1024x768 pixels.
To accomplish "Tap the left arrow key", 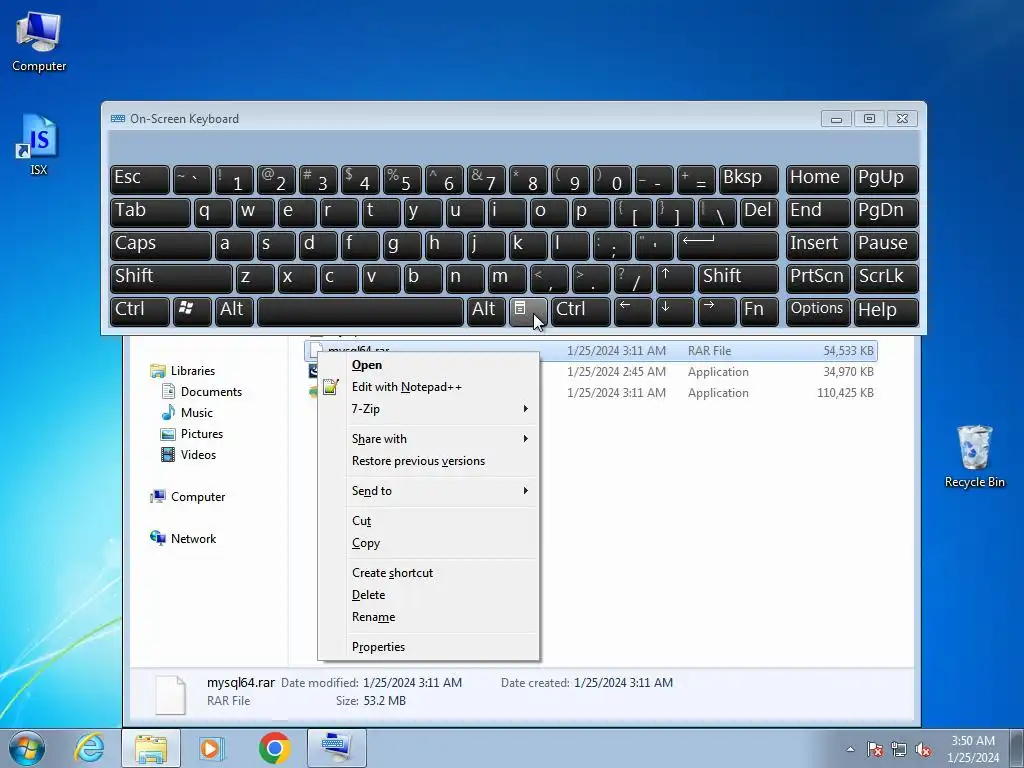I will [x=633, y=310].
